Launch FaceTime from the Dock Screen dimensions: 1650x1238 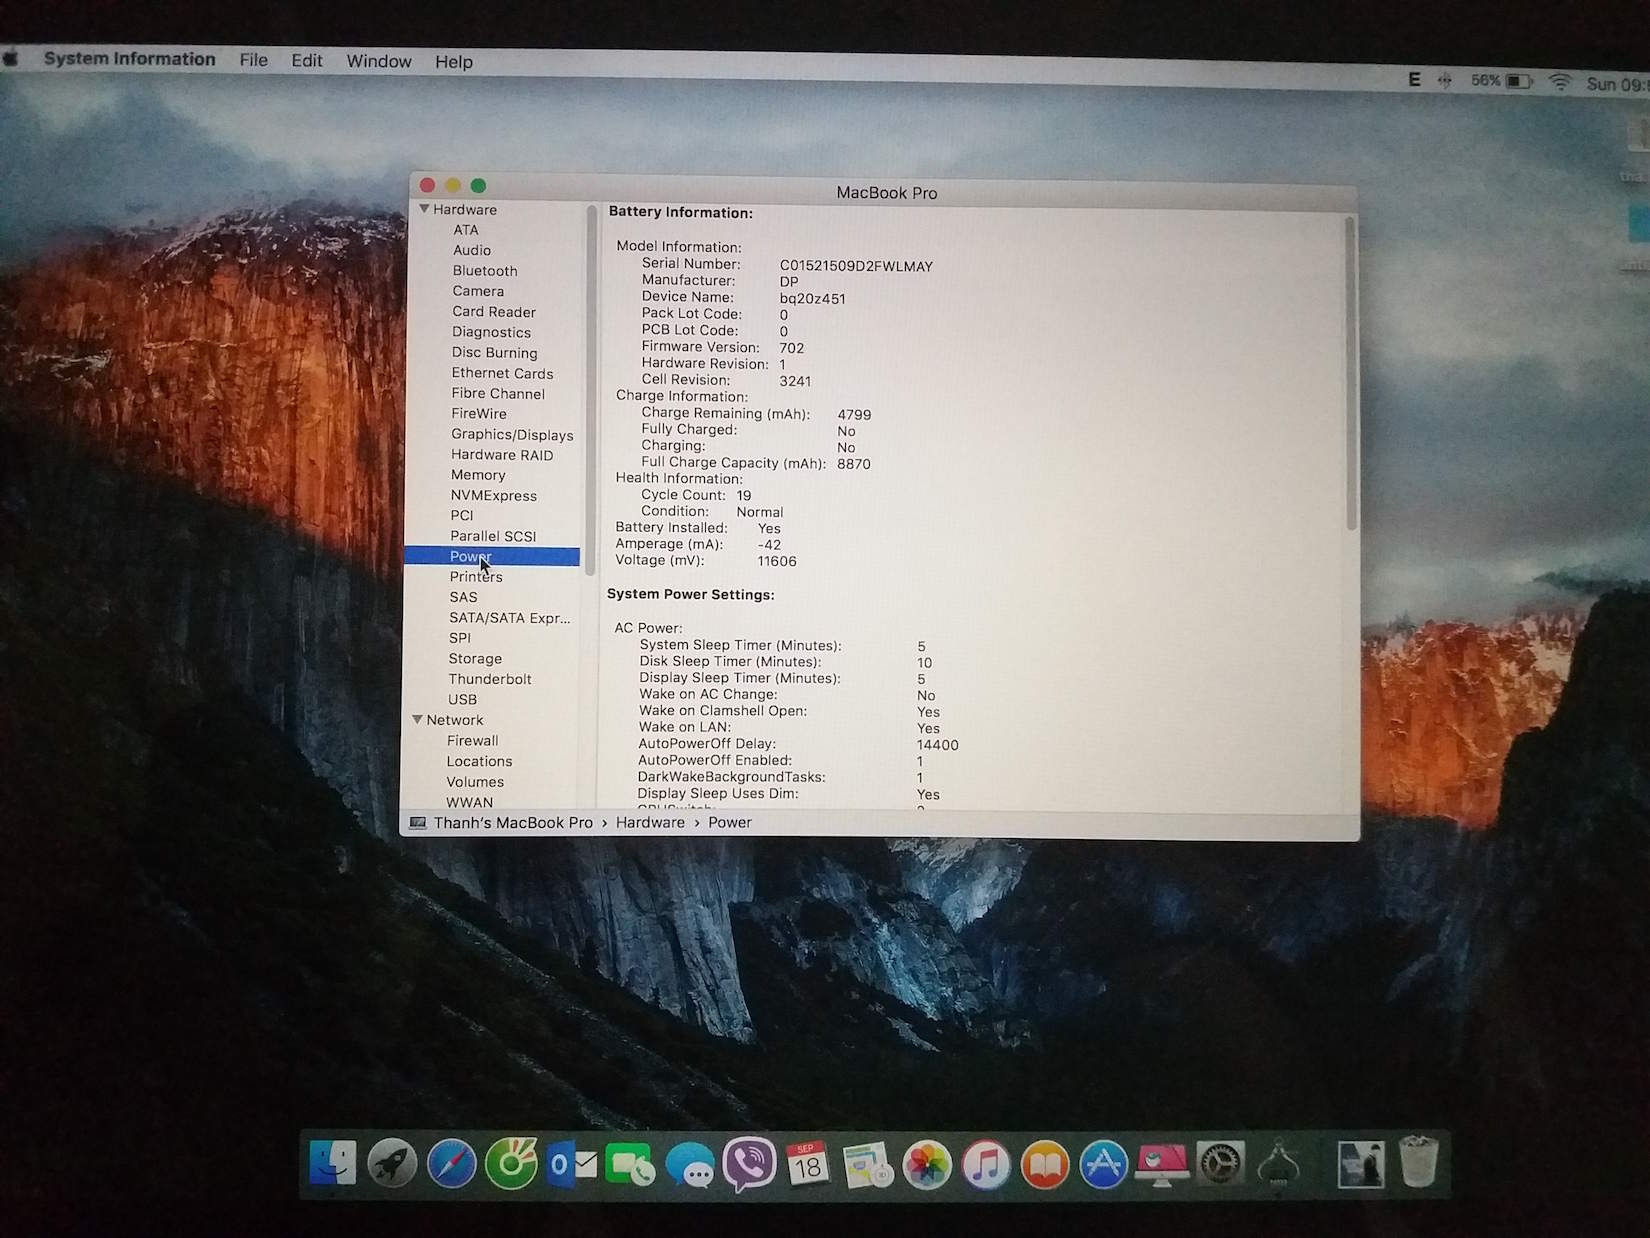coord(630,1165)
